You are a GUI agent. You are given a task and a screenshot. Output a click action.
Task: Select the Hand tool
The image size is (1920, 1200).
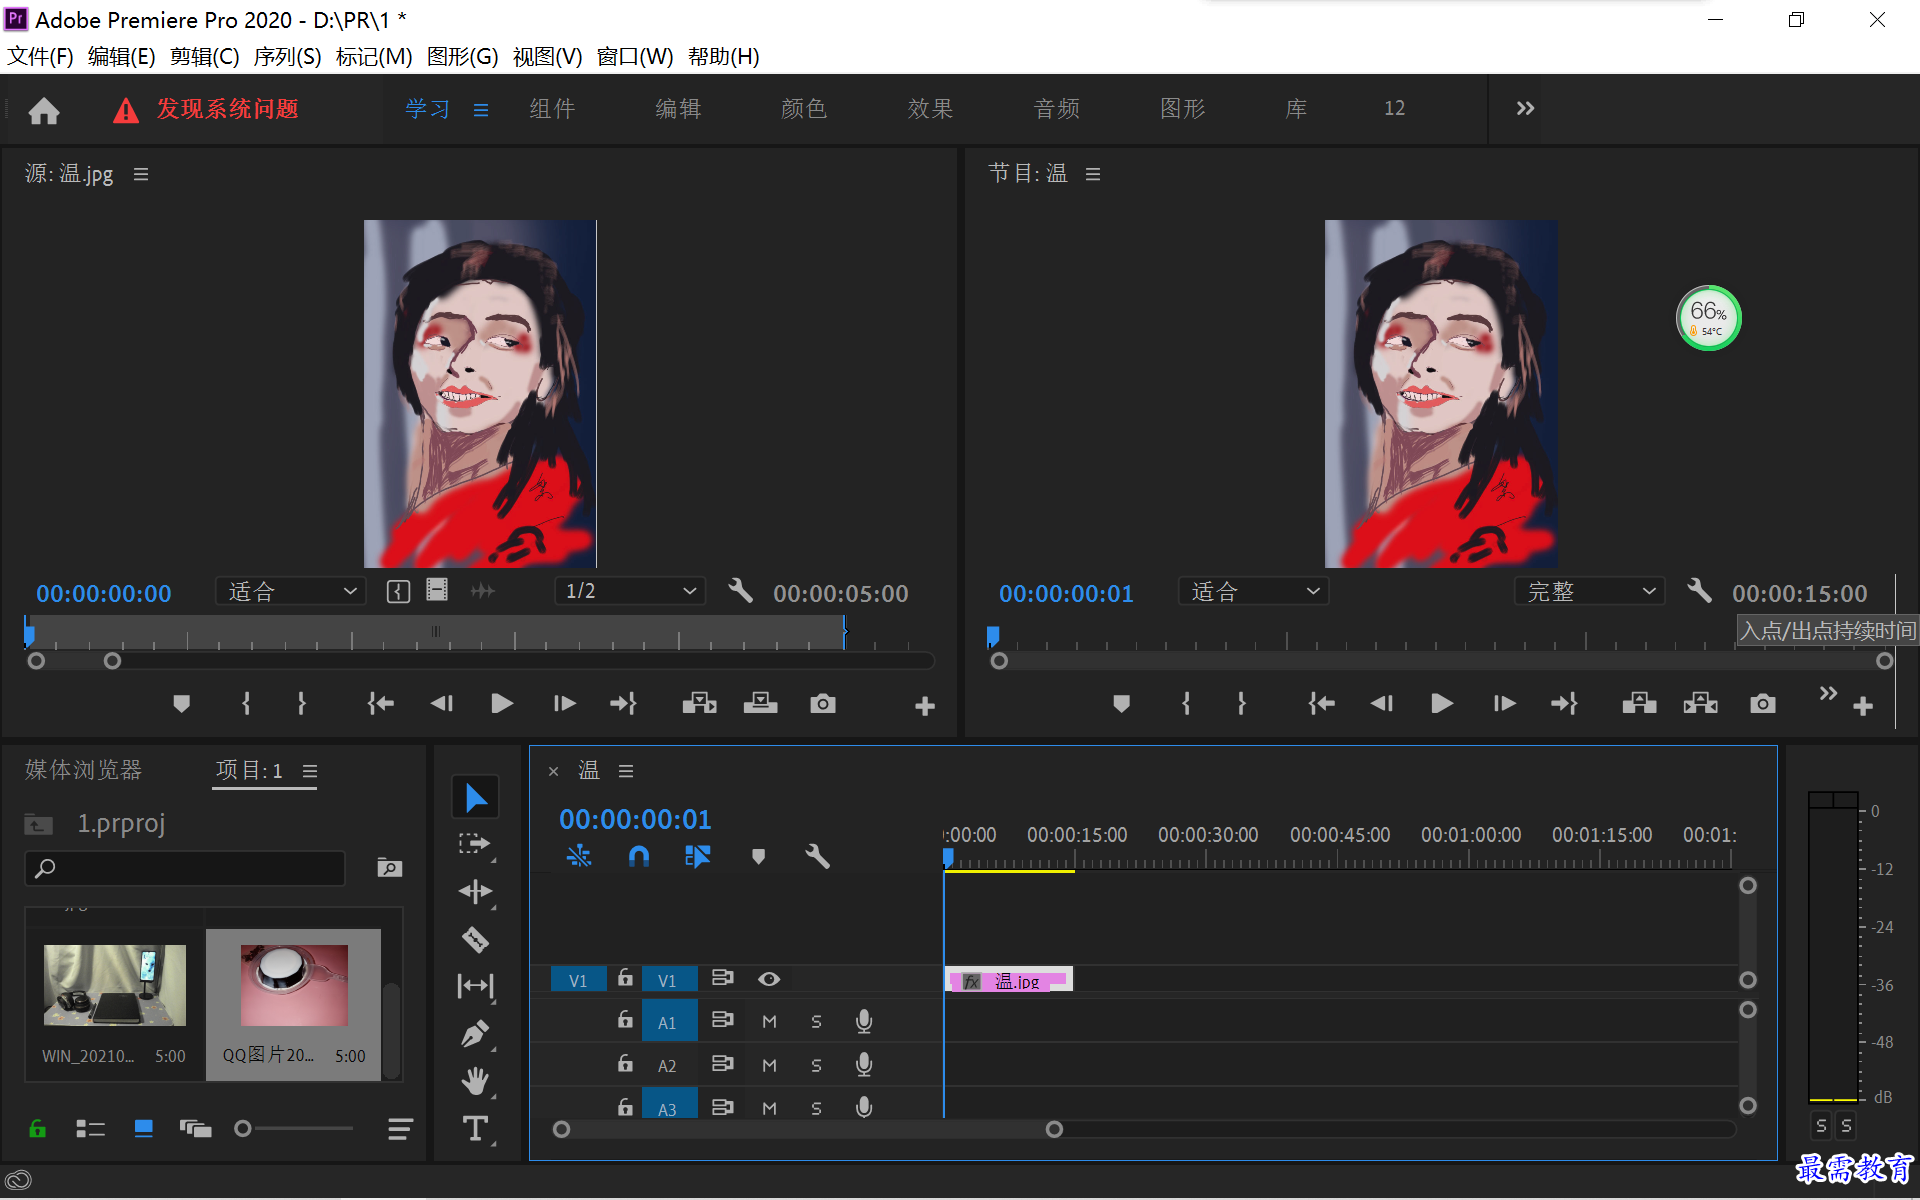[x=475, y=1080]
